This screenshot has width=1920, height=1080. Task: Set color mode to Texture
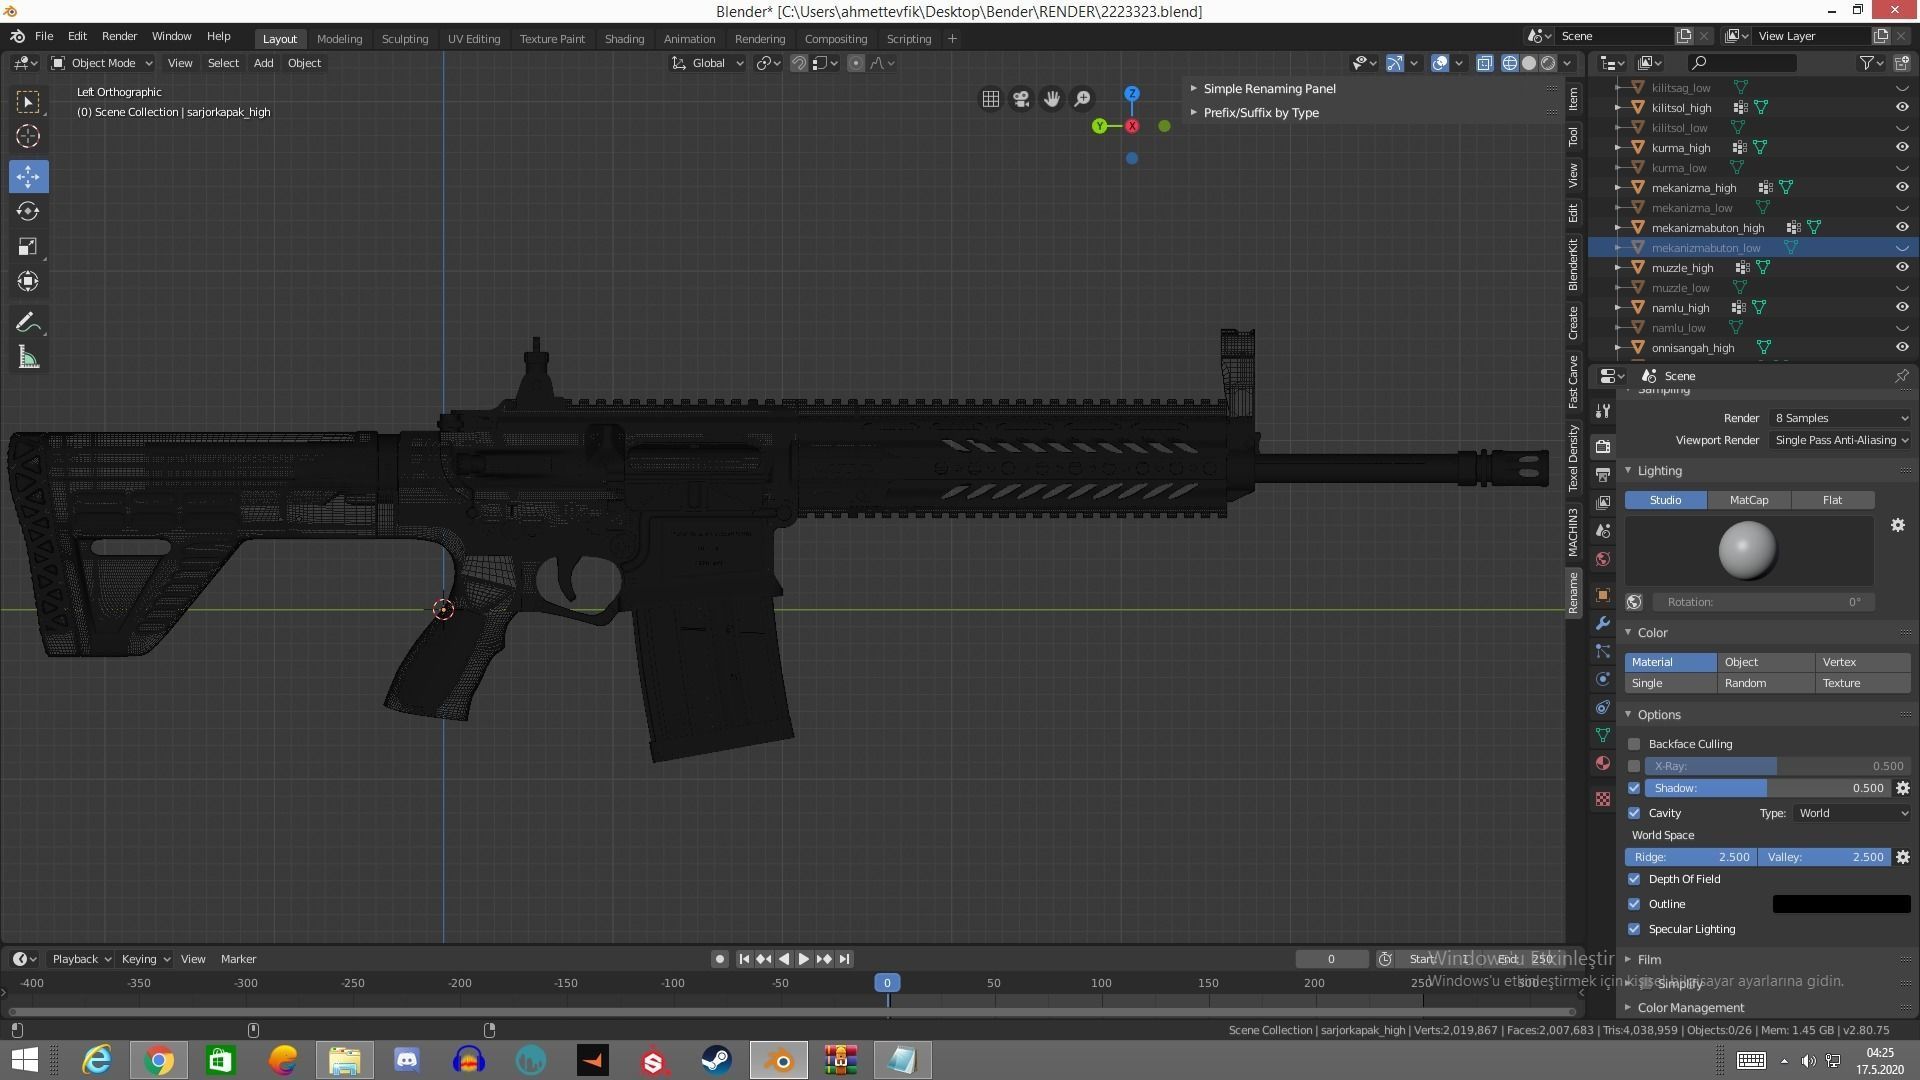[x=1863, y=684]
